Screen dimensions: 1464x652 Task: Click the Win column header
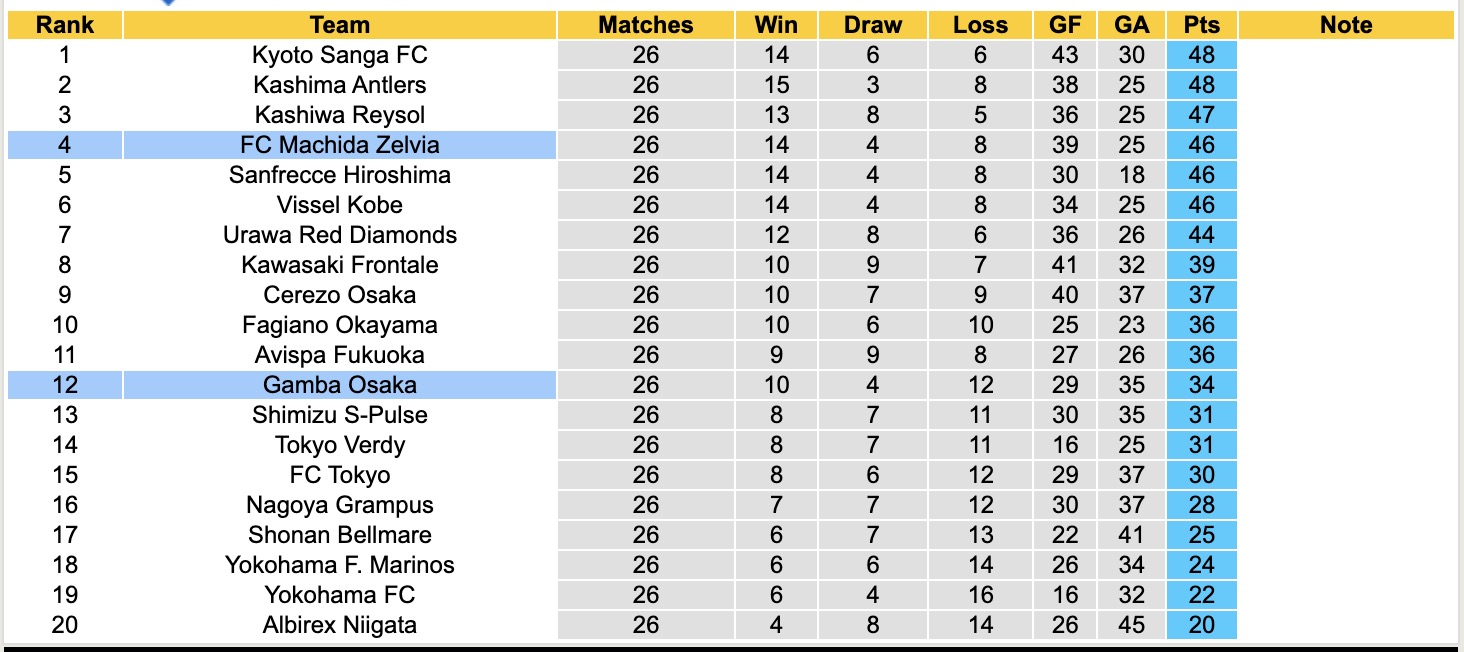pos(776,25)
